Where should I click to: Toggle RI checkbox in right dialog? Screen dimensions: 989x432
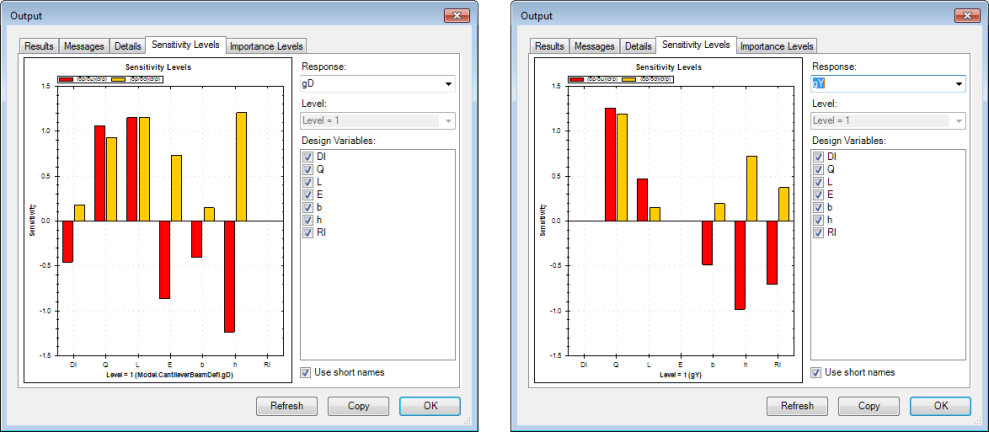coord(818,233)
